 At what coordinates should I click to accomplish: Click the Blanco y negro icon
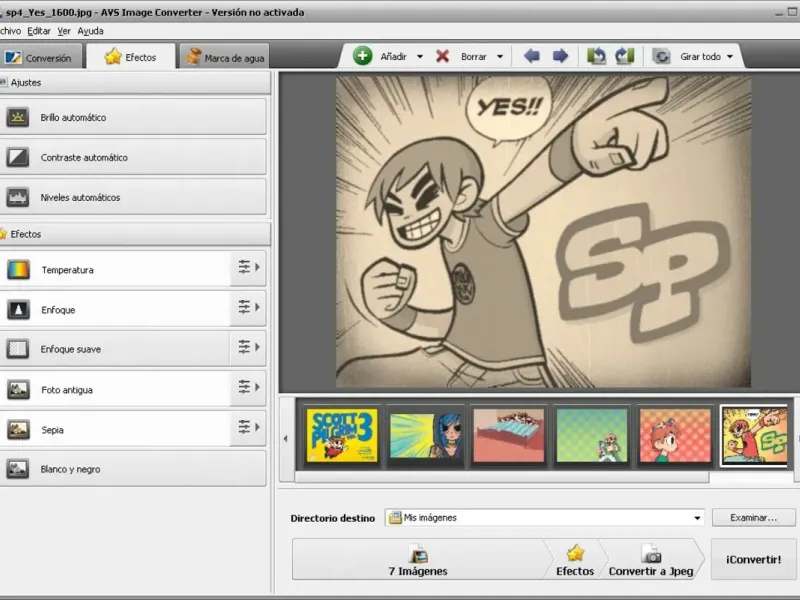(17, 469)
